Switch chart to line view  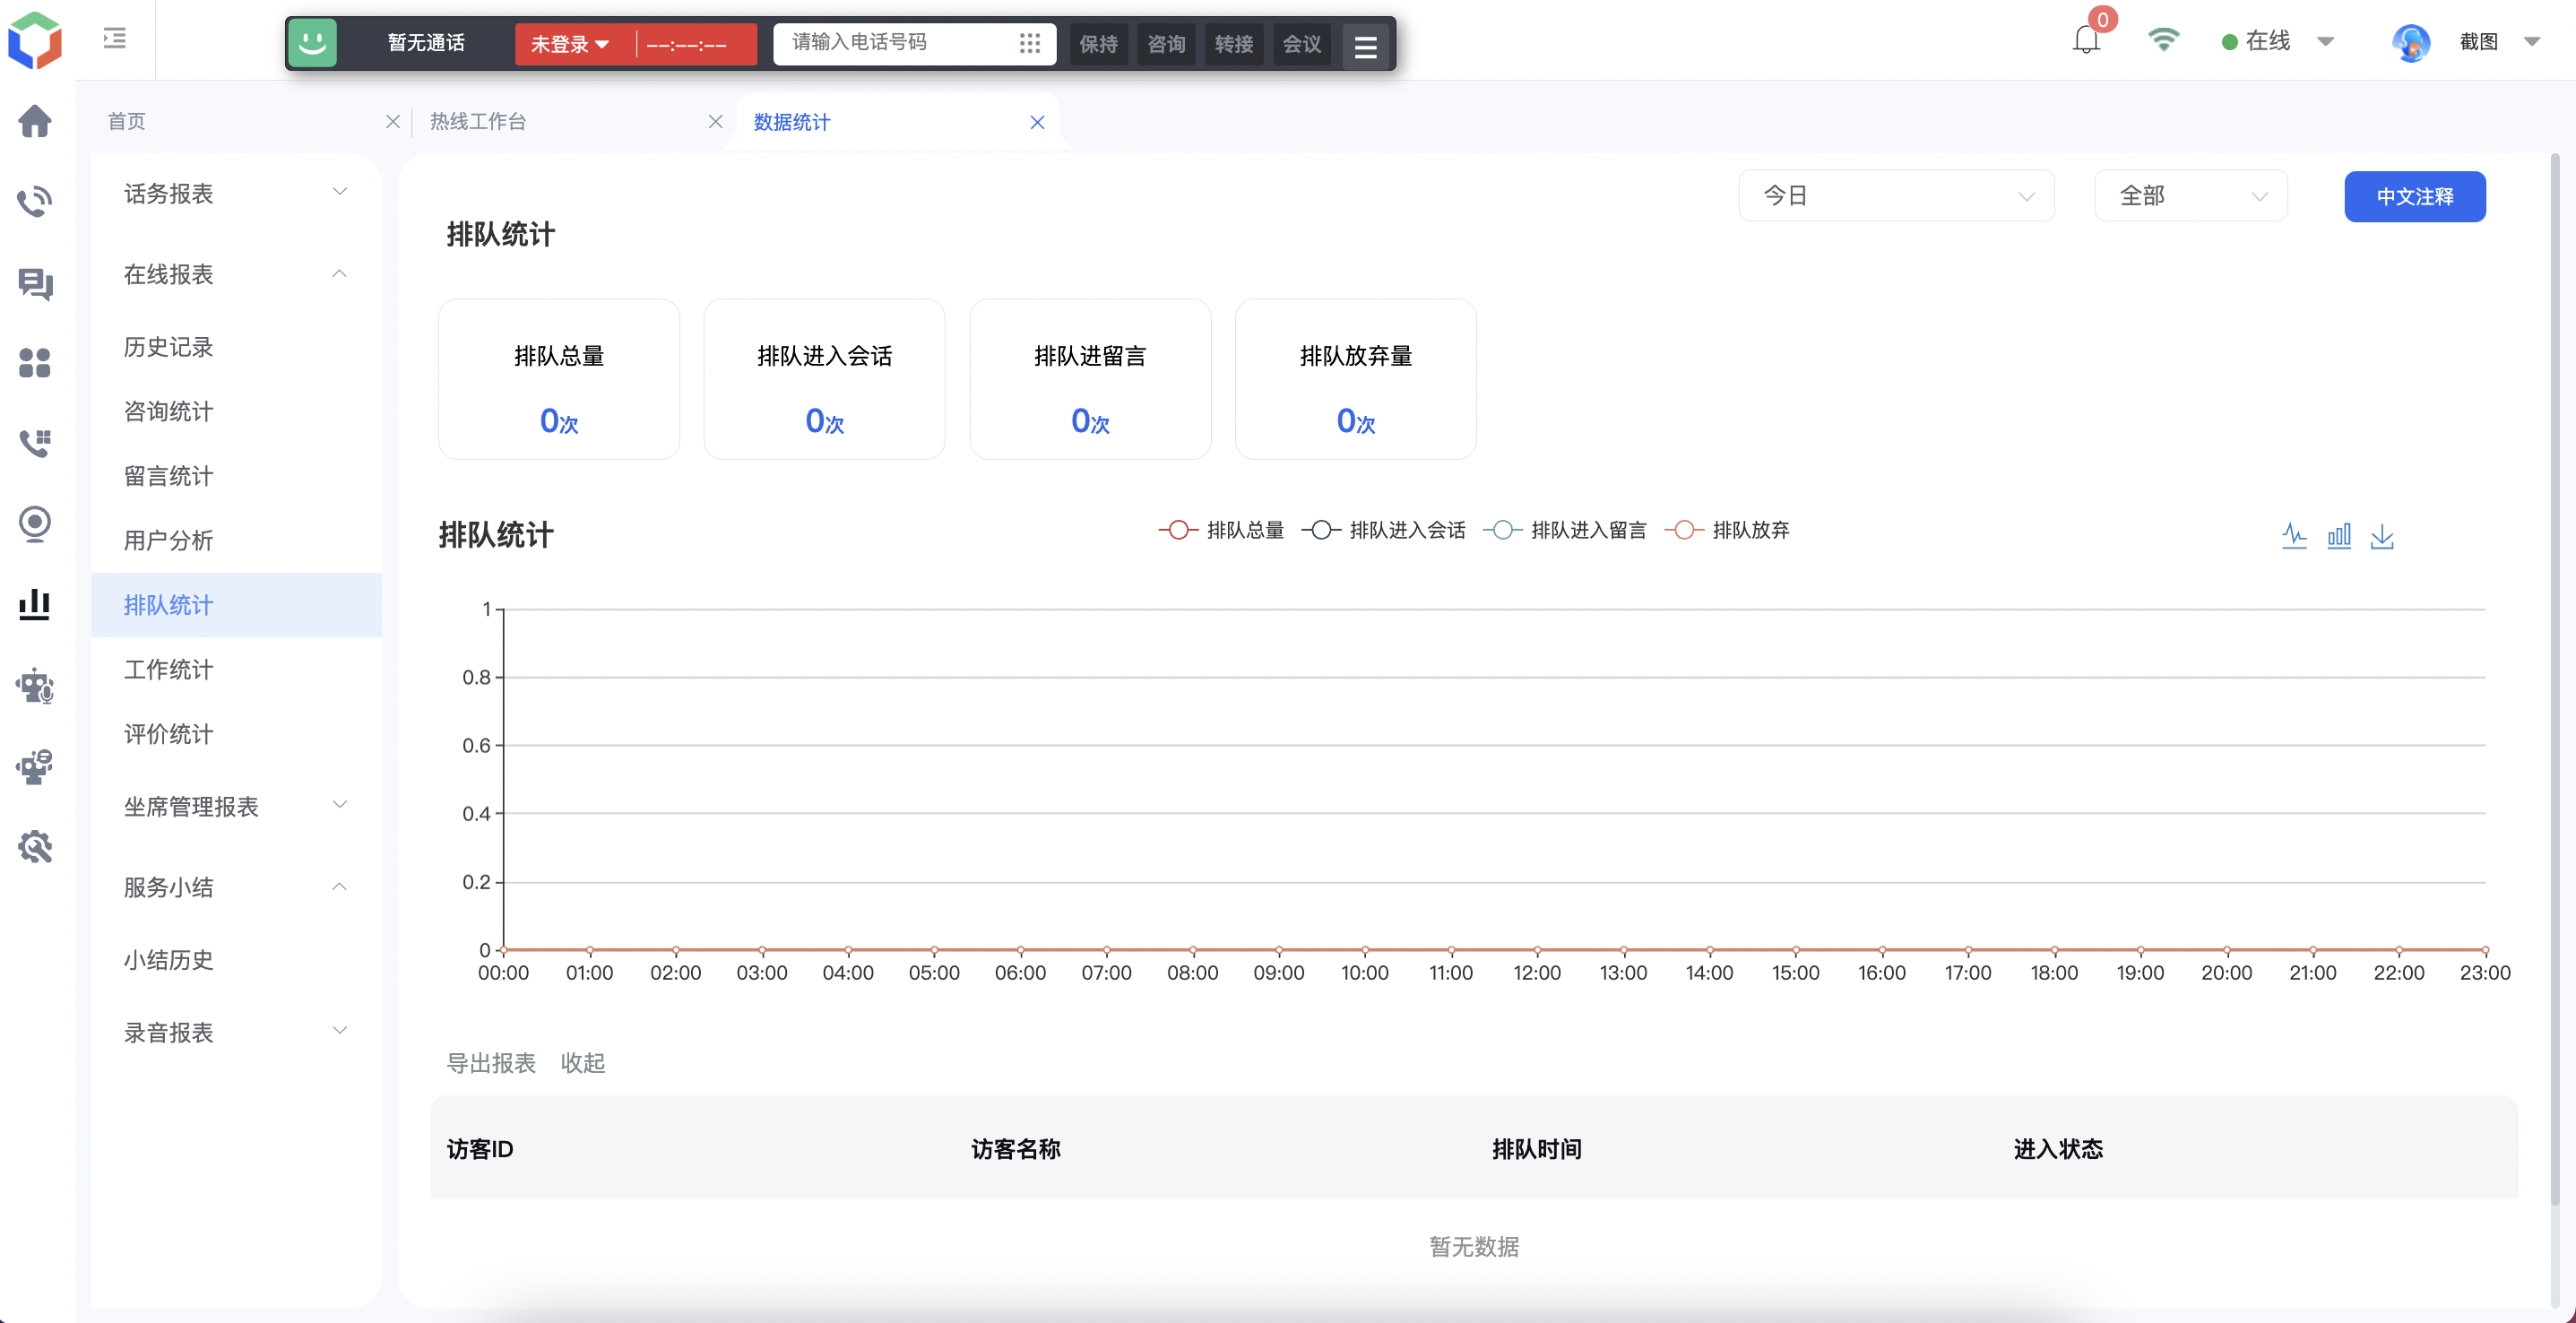pos(2295,536)
